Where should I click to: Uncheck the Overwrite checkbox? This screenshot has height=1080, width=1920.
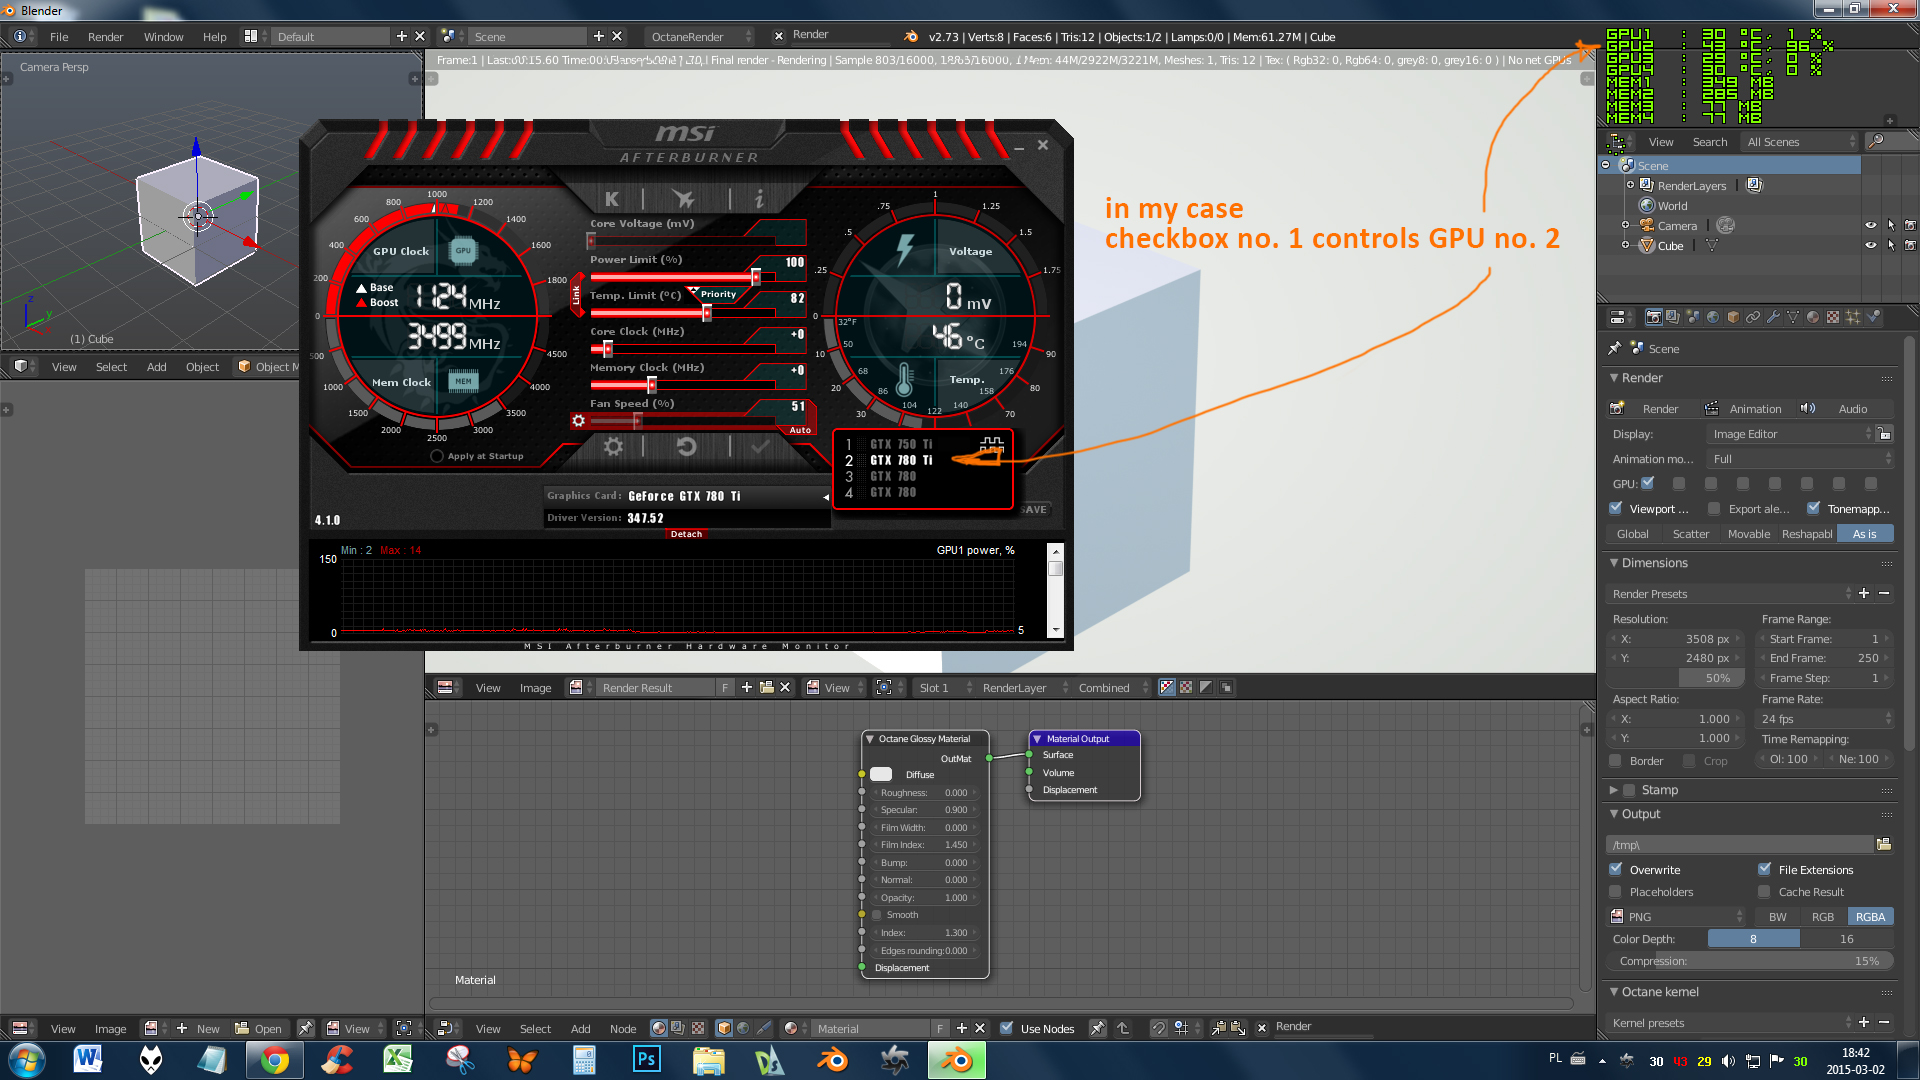point(1616,869)
